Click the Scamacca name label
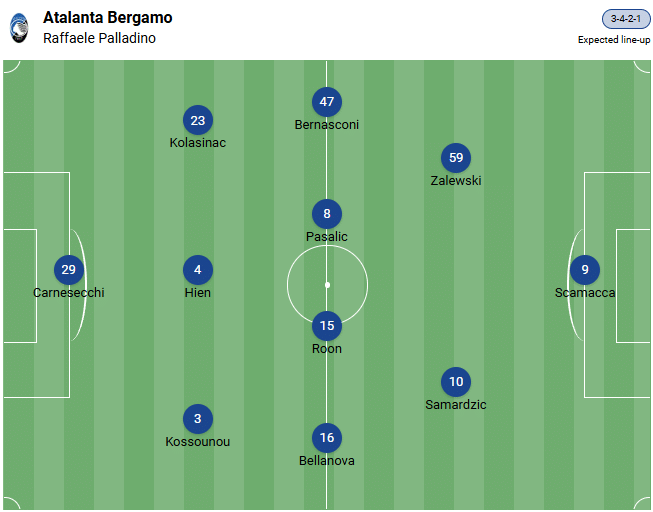Viewport: 653px width, 512px height. 585,293
